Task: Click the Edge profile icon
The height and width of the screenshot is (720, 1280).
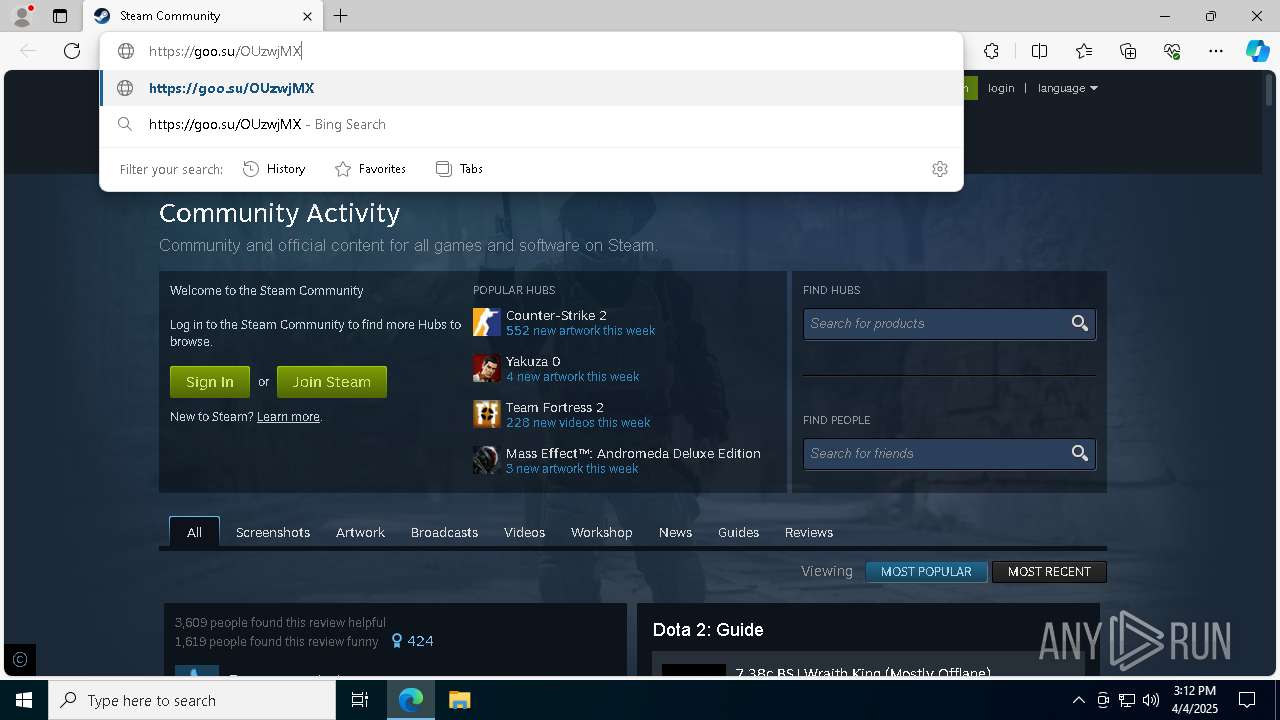Action: 21,15
